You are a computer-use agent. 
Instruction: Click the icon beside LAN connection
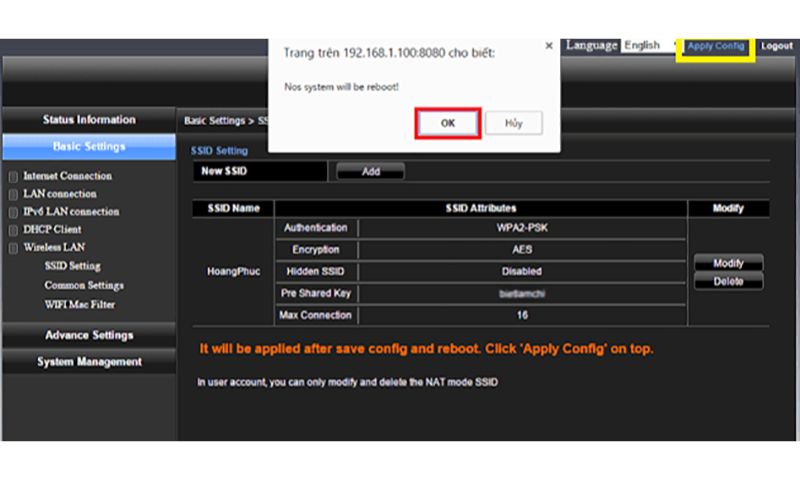pyautogui.click(x=13, y=195)
